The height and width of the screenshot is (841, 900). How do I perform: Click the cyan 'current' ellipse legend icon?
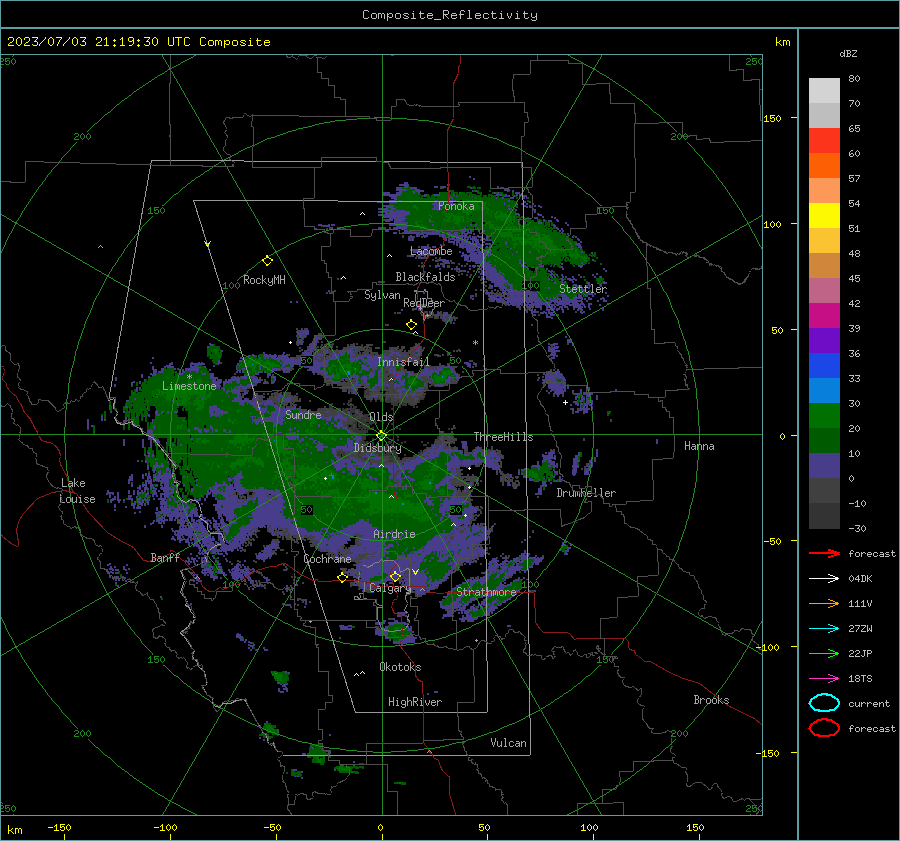tap(824, 703)
